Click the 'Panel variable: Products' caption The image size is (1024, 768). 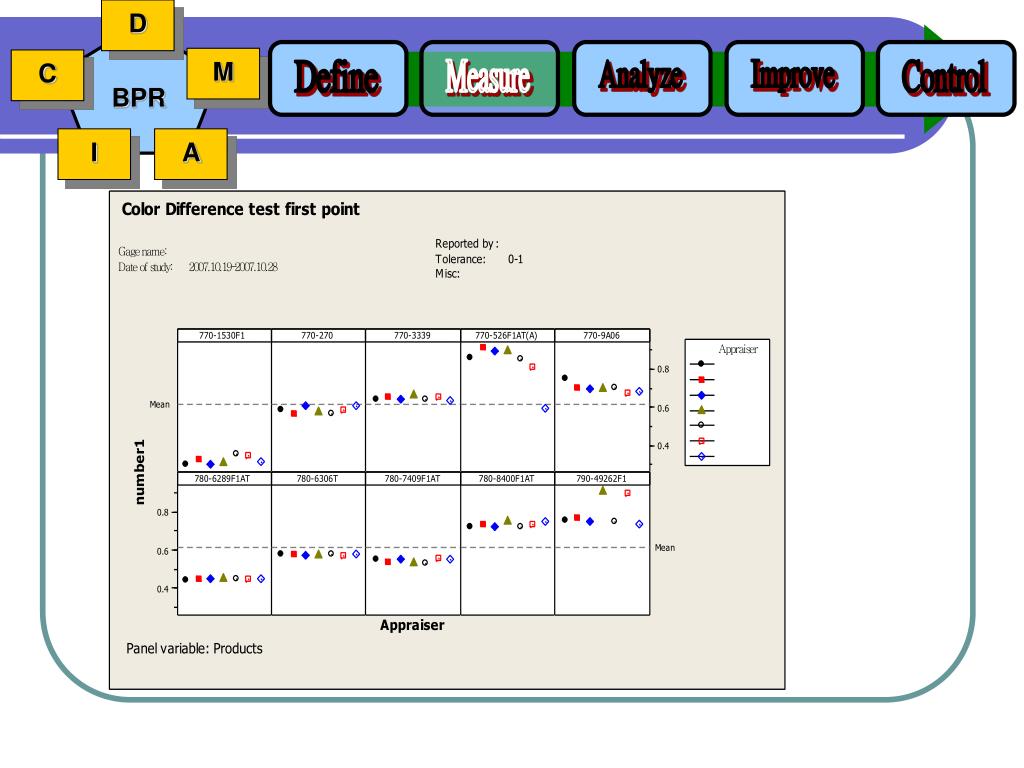point(194,648)
